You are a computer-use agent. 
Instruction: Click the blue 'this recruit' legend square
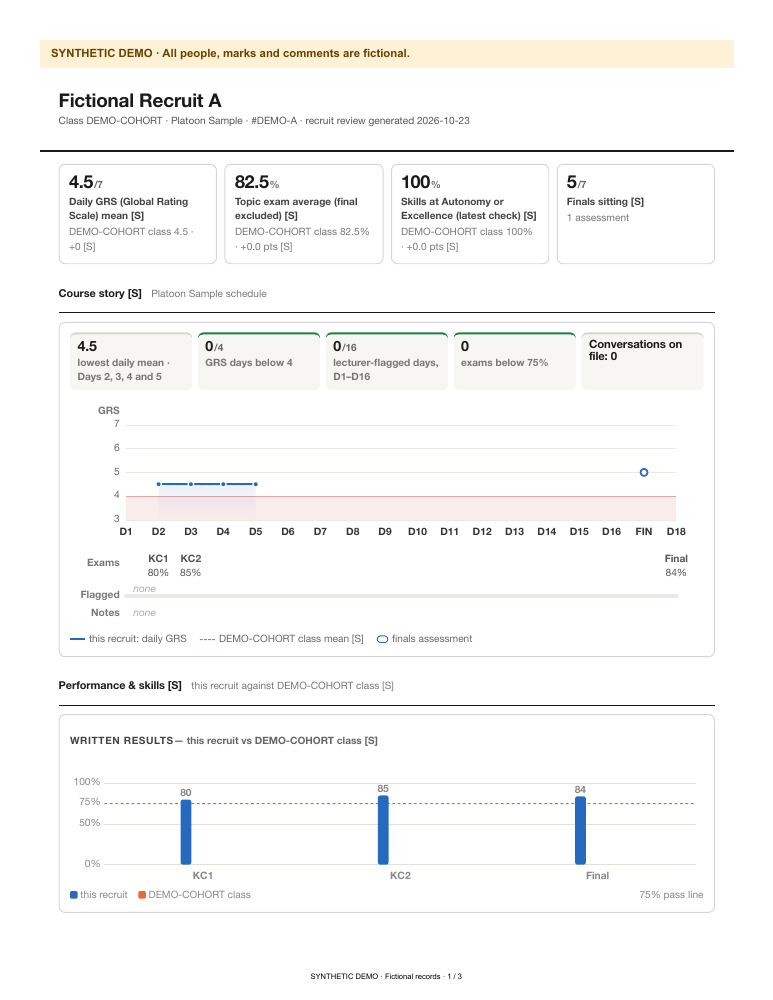click(74, 895)
